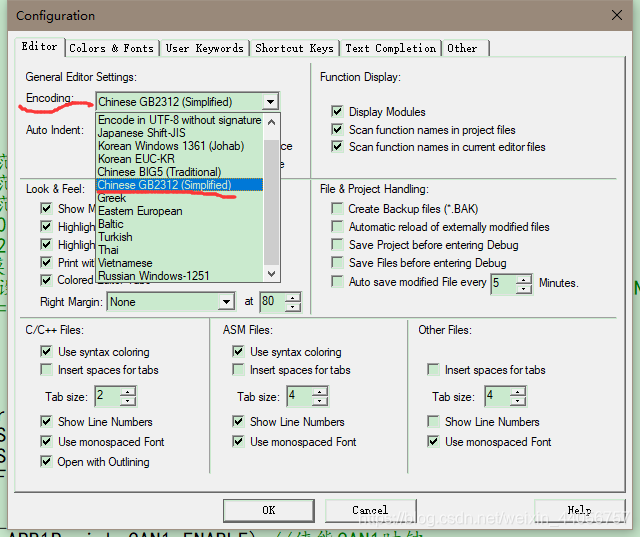This screenshot has height=537, width=640.
Task: Increase auto save minutes stepper
Action: [524, 279]
